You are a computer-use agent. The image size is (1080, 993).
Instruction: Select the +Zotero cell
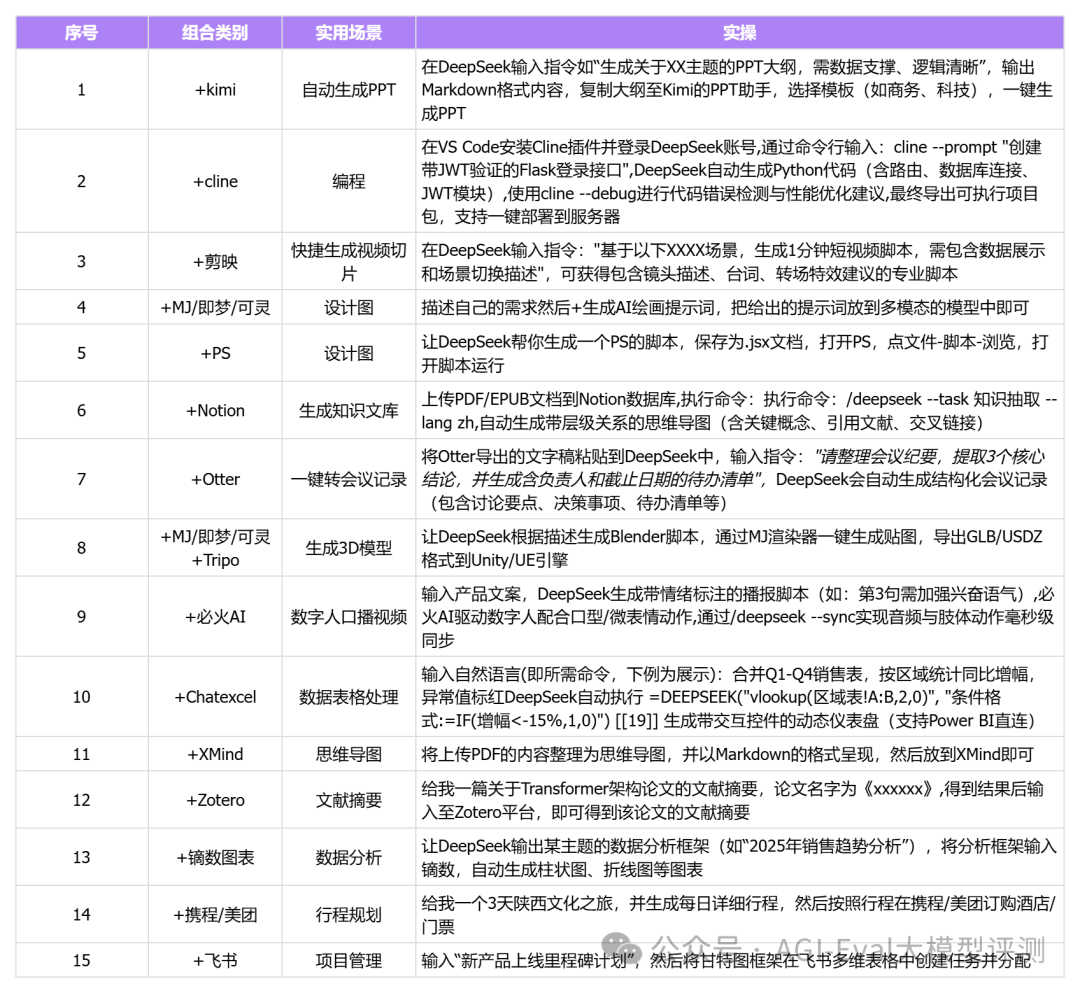pos(215,800)
